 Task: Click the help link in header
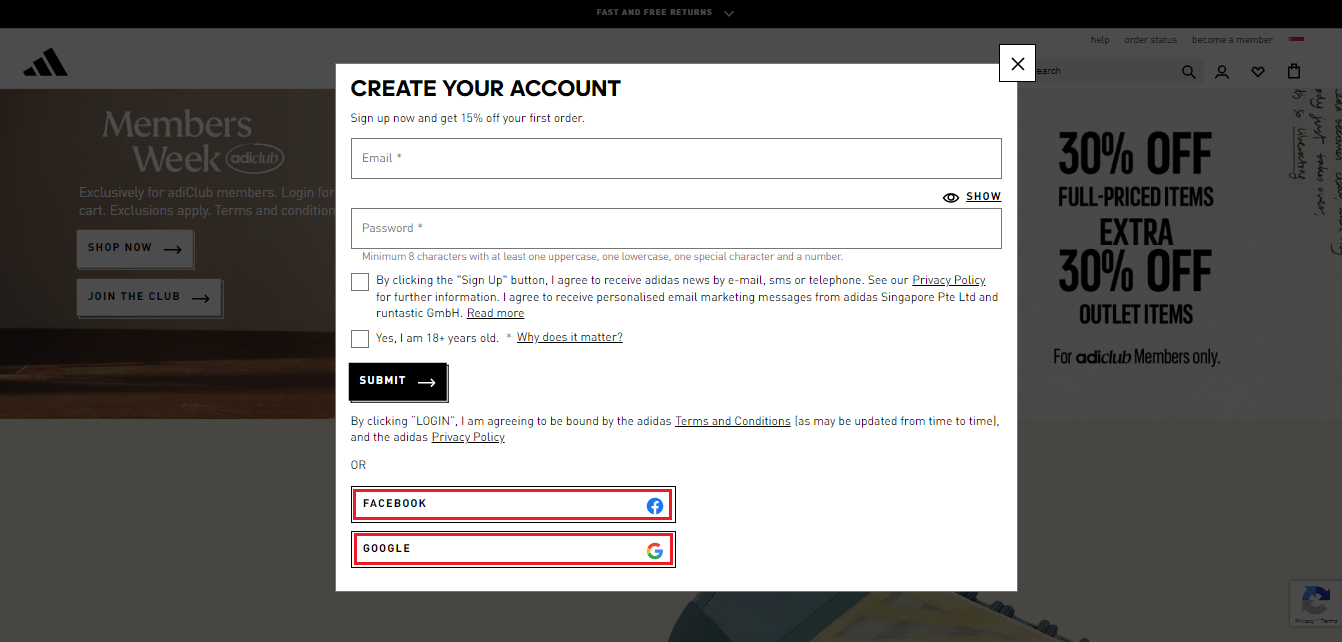click(x=1100, y=40)
